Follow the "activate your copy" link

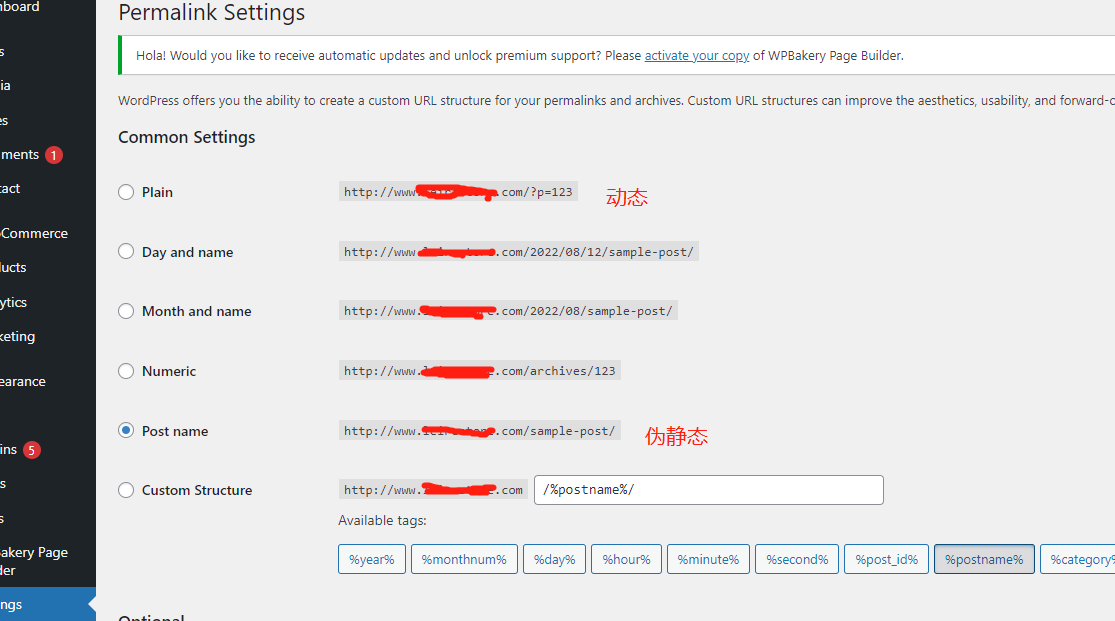pyautogui.click(x=696, y=56)
